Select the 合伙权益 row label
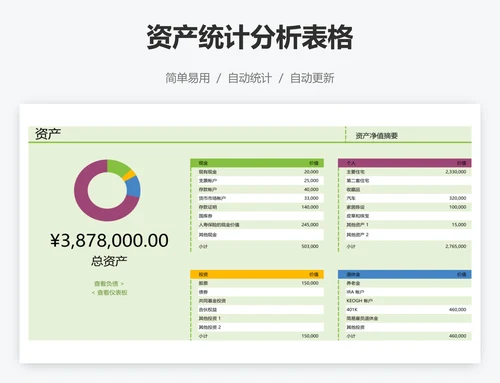 [x=208, y=310]
